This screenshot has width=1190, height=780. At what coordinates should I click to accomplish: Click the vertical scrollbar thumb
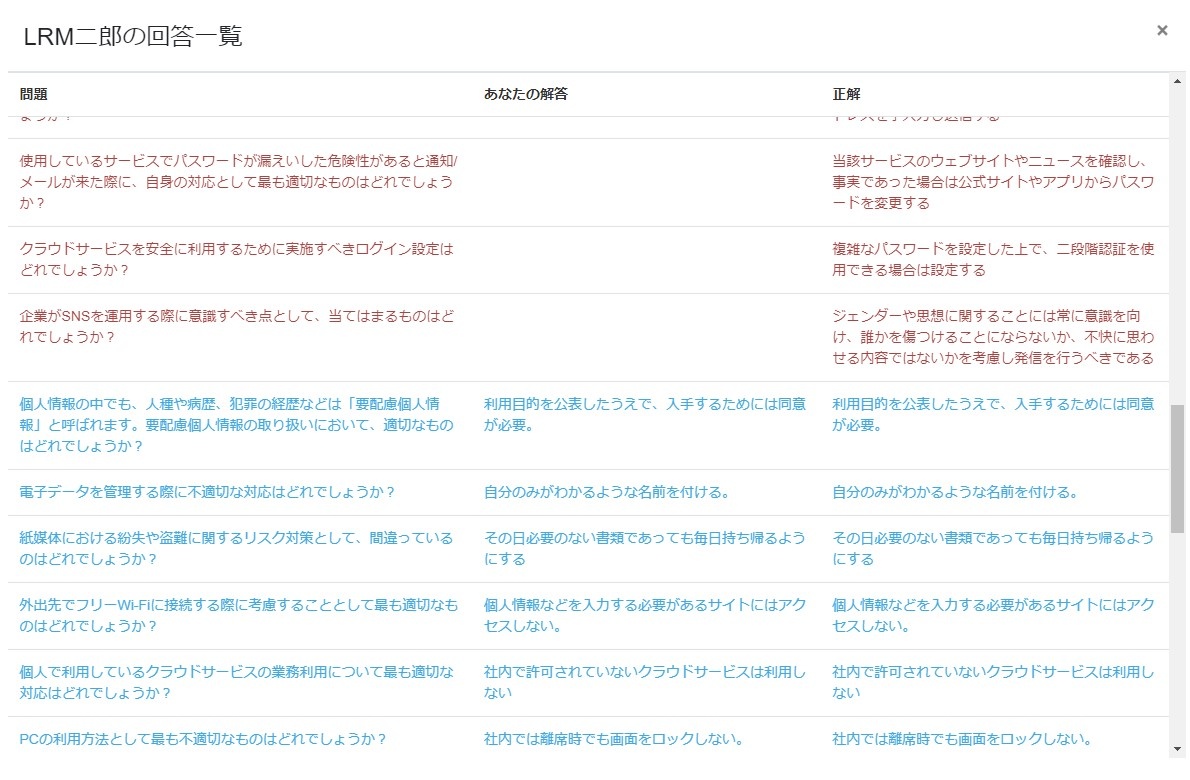(1177, 470)
